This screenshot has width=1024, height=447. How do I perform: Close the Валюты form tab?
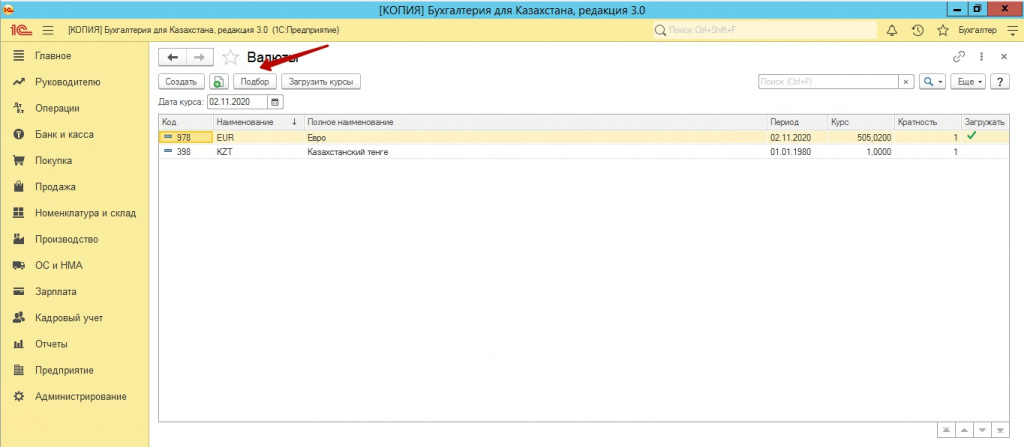1004,57
